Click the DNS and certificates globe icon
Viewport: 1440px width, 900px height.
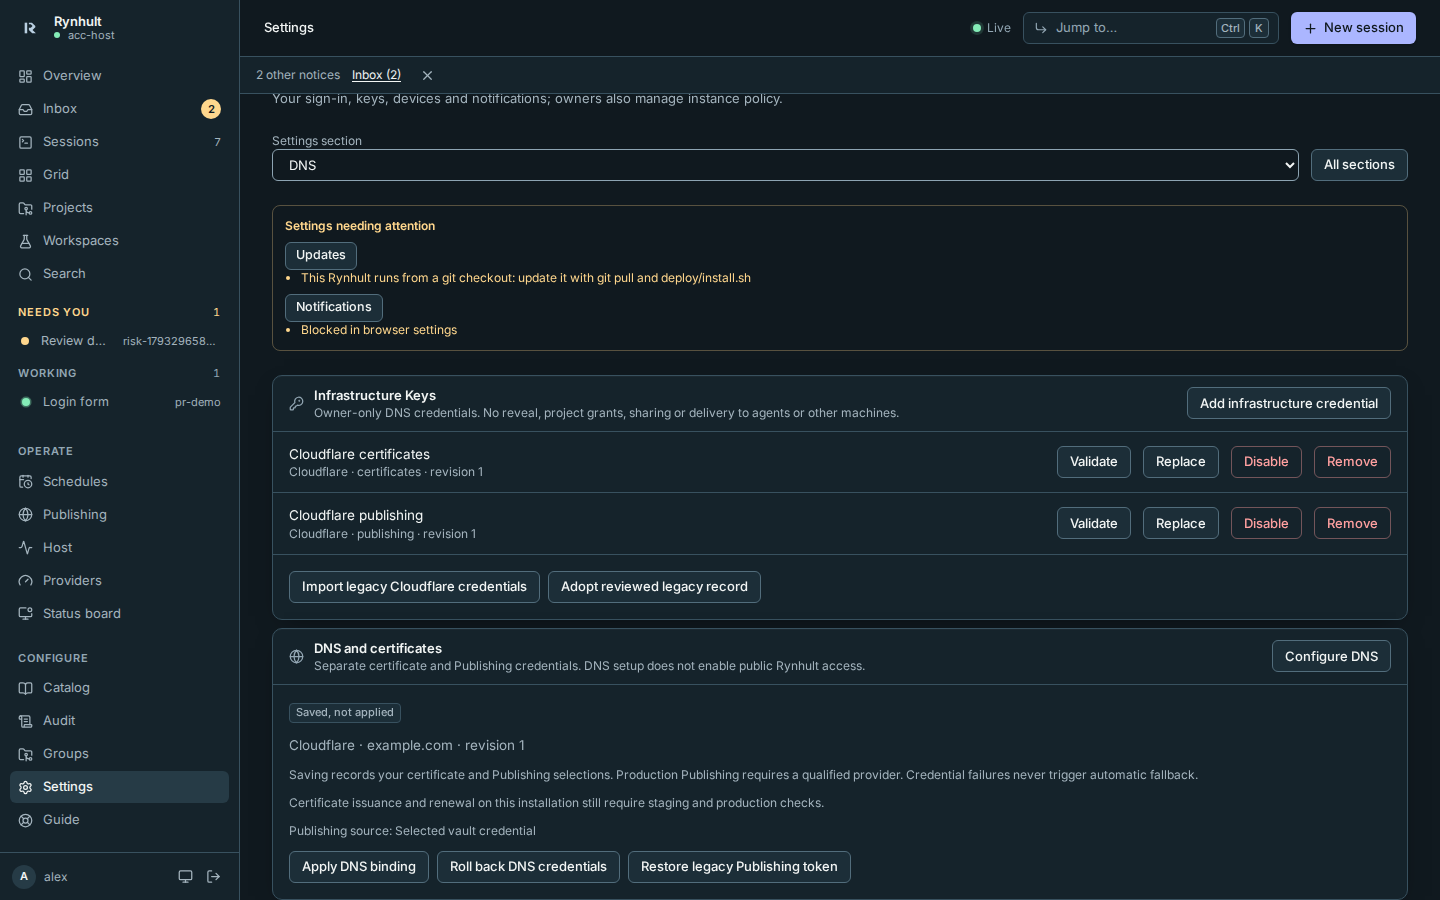(x=296, y=657)
